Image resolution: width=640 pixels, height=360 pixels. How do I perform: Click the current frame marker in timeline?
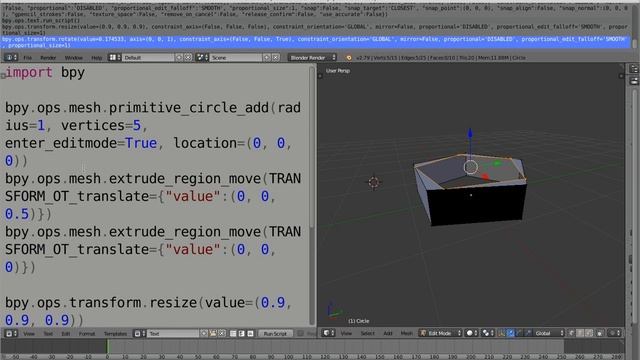[x=108, y=347]
